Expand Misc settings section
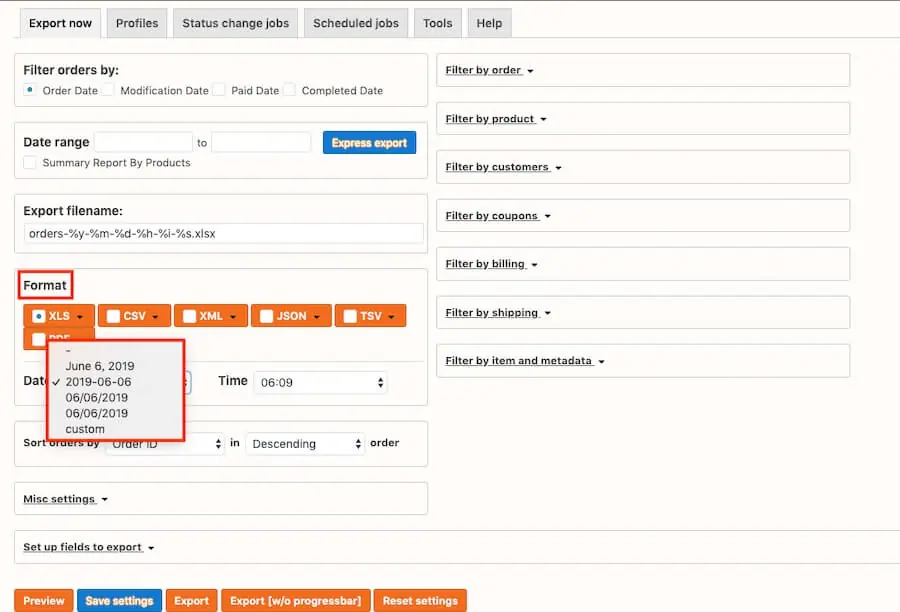 [65, 499]
